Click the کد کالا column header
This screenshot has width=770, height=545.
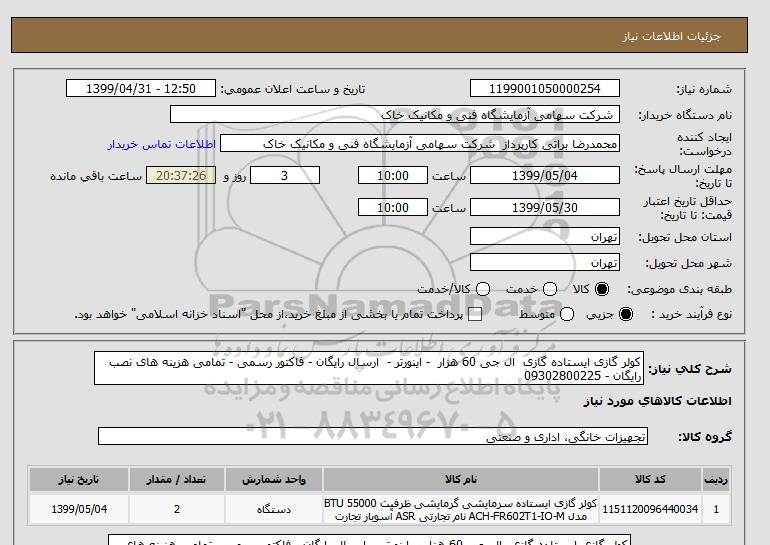[650, 480]
